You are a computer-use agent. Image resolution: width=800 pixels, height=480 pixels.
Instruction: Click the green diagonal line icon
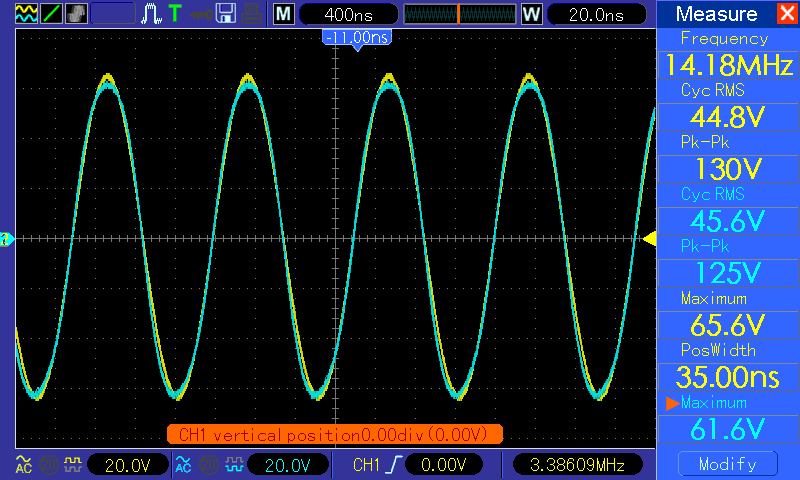tap(51, 14)
